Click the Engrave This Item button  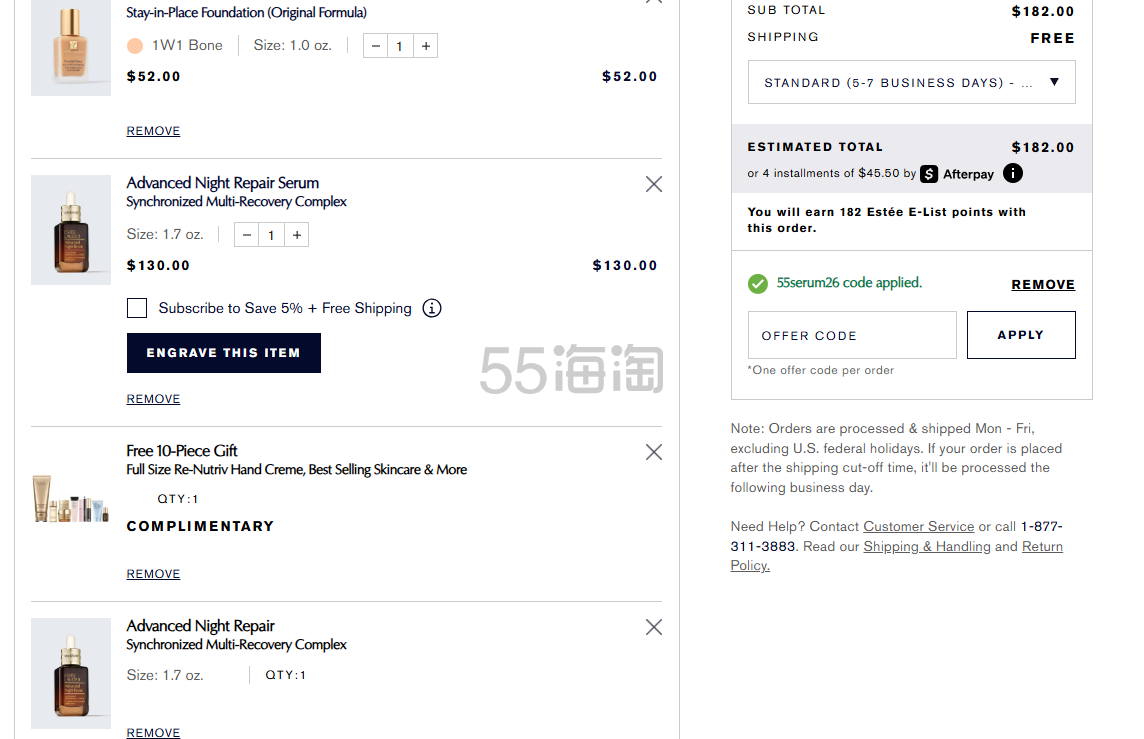pos(223,353)
